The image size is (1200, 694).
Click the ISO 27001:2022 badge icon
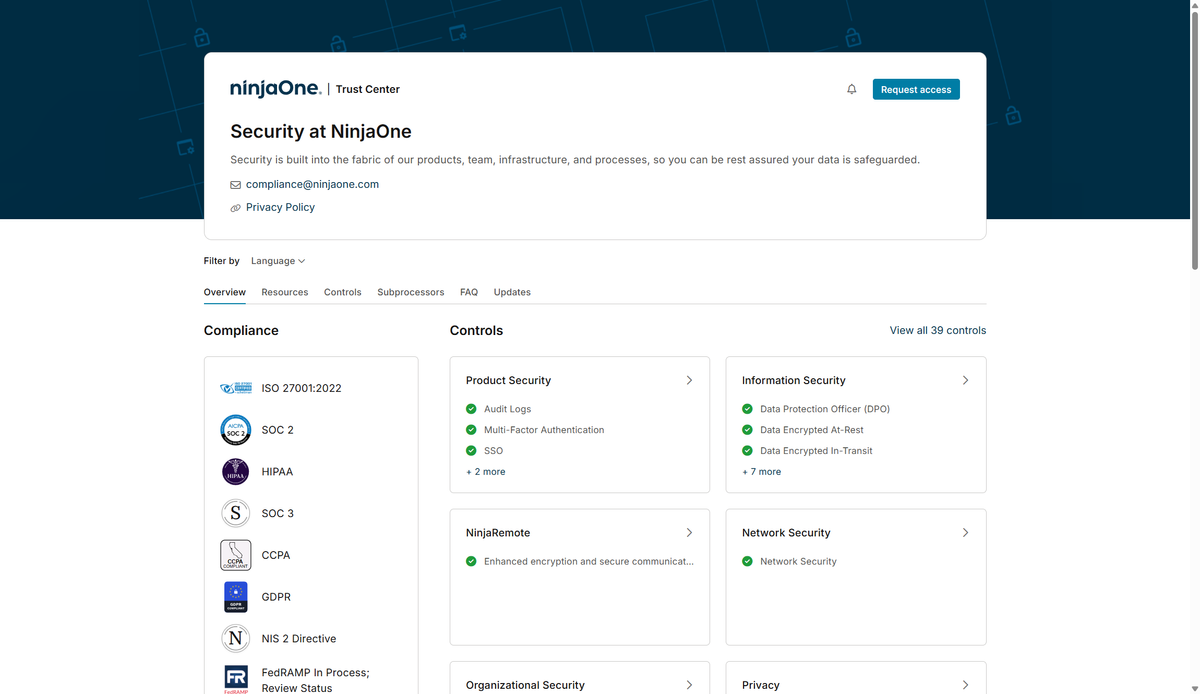(x=236, y=388)
